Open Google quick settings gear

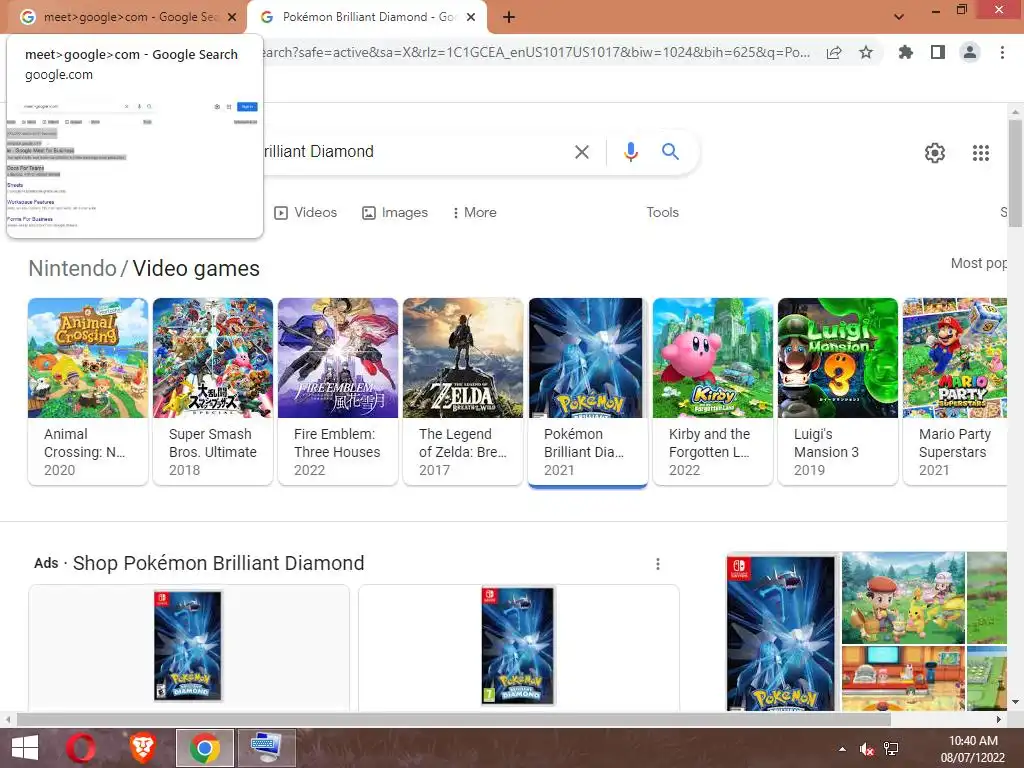click(x=935, y=153)
